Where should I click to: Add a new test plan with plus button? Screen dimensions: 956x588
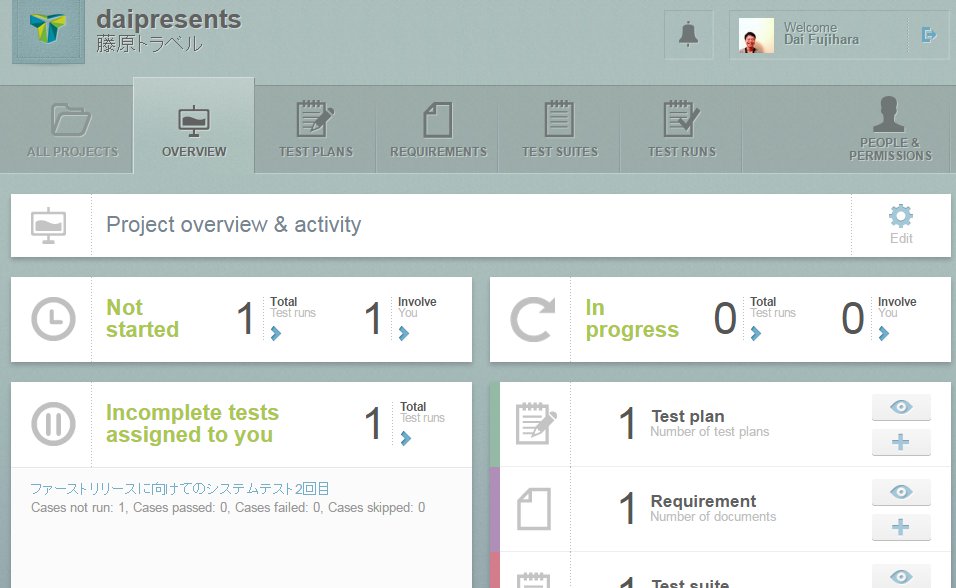click(x=900, y=443)
